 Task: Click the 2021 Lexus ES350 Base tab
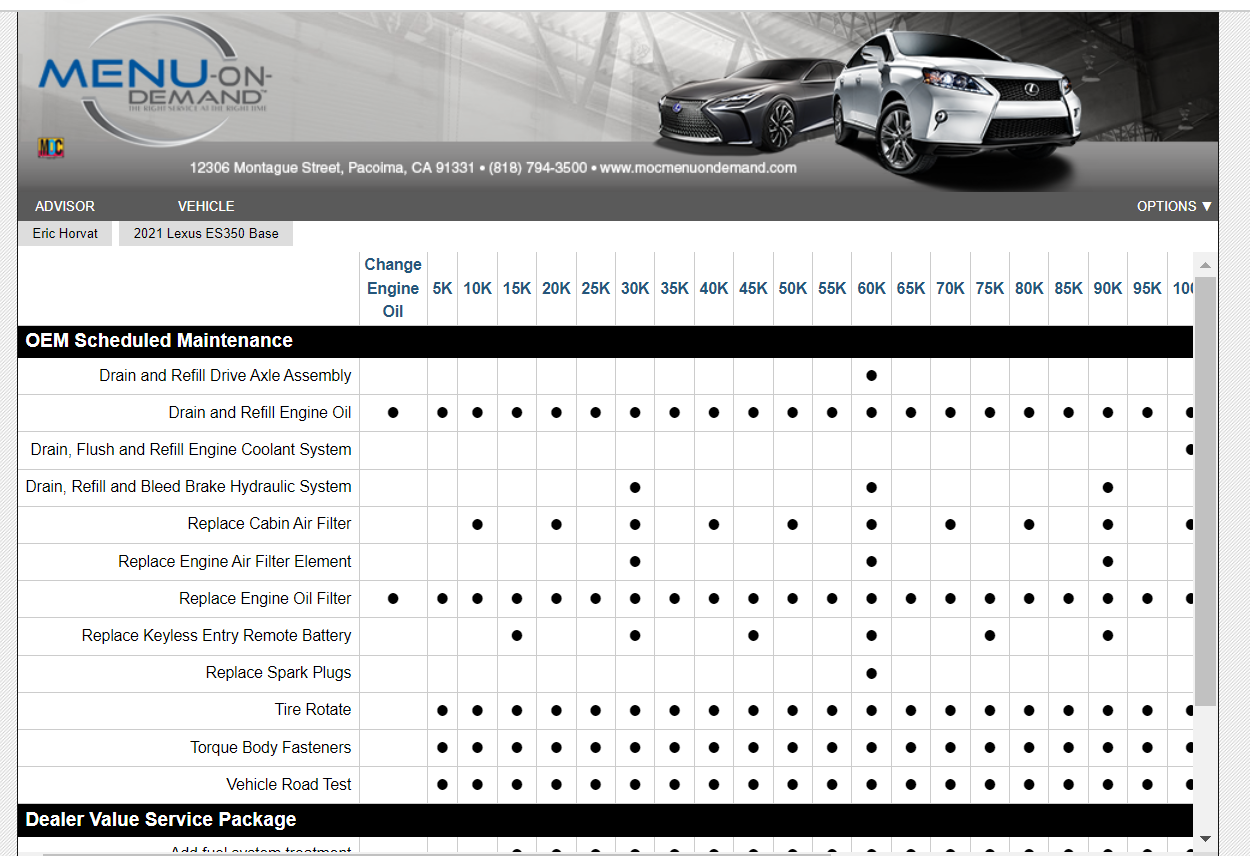206,233
